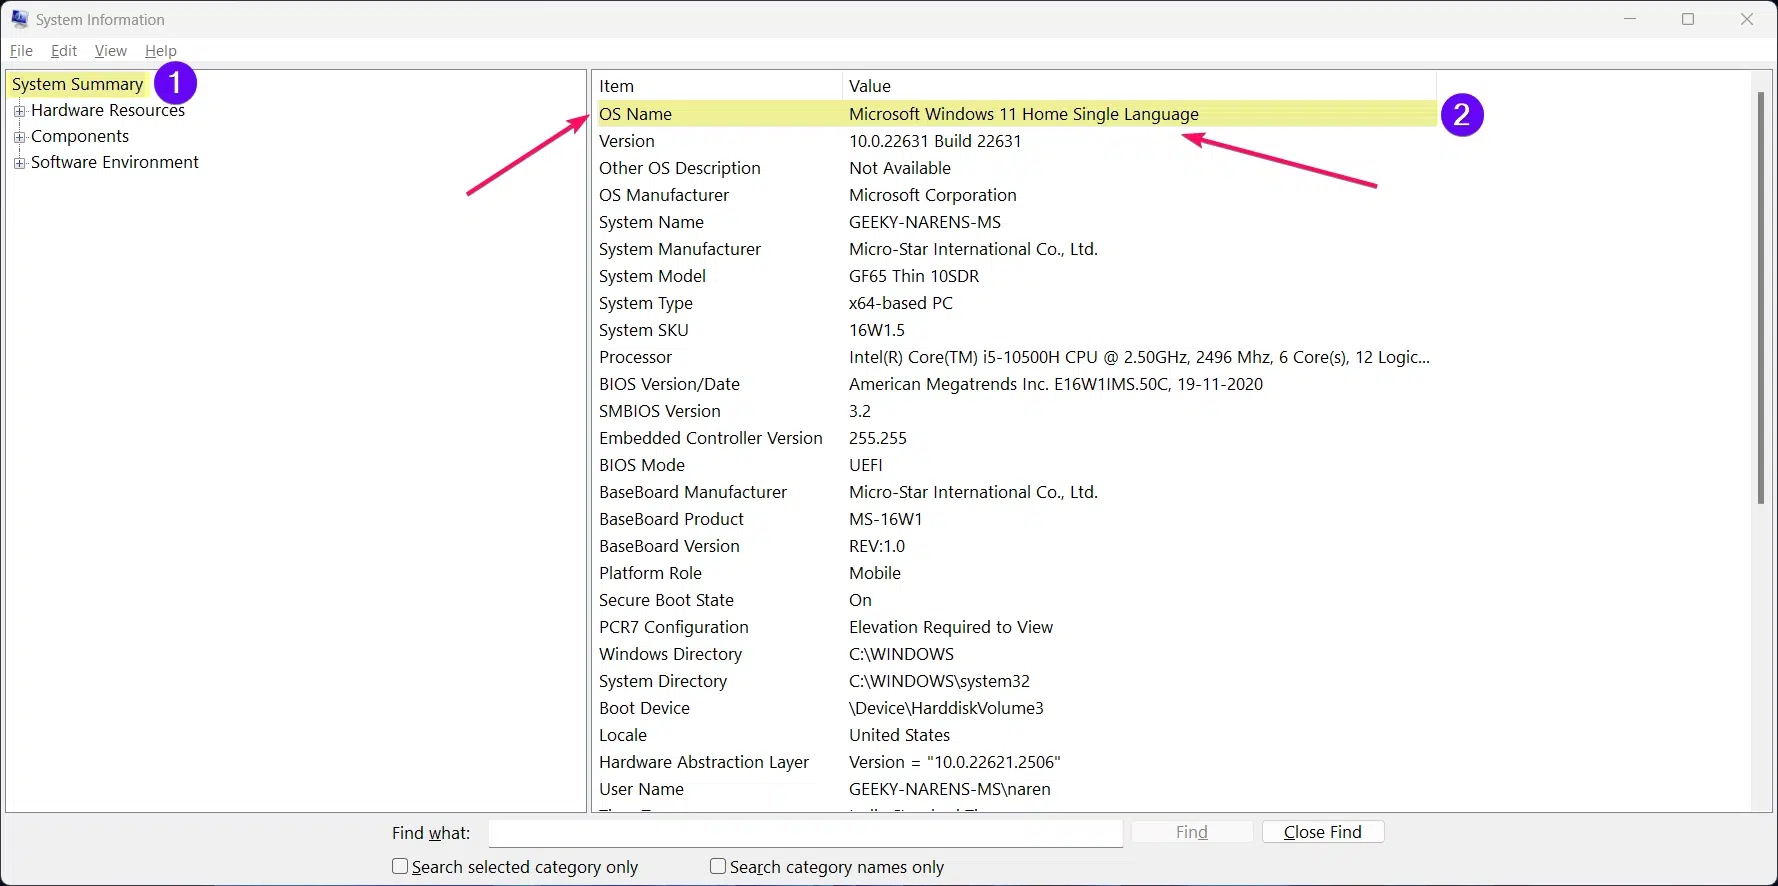Select the Platform Role row
1778x886 pixels.
1016,573
